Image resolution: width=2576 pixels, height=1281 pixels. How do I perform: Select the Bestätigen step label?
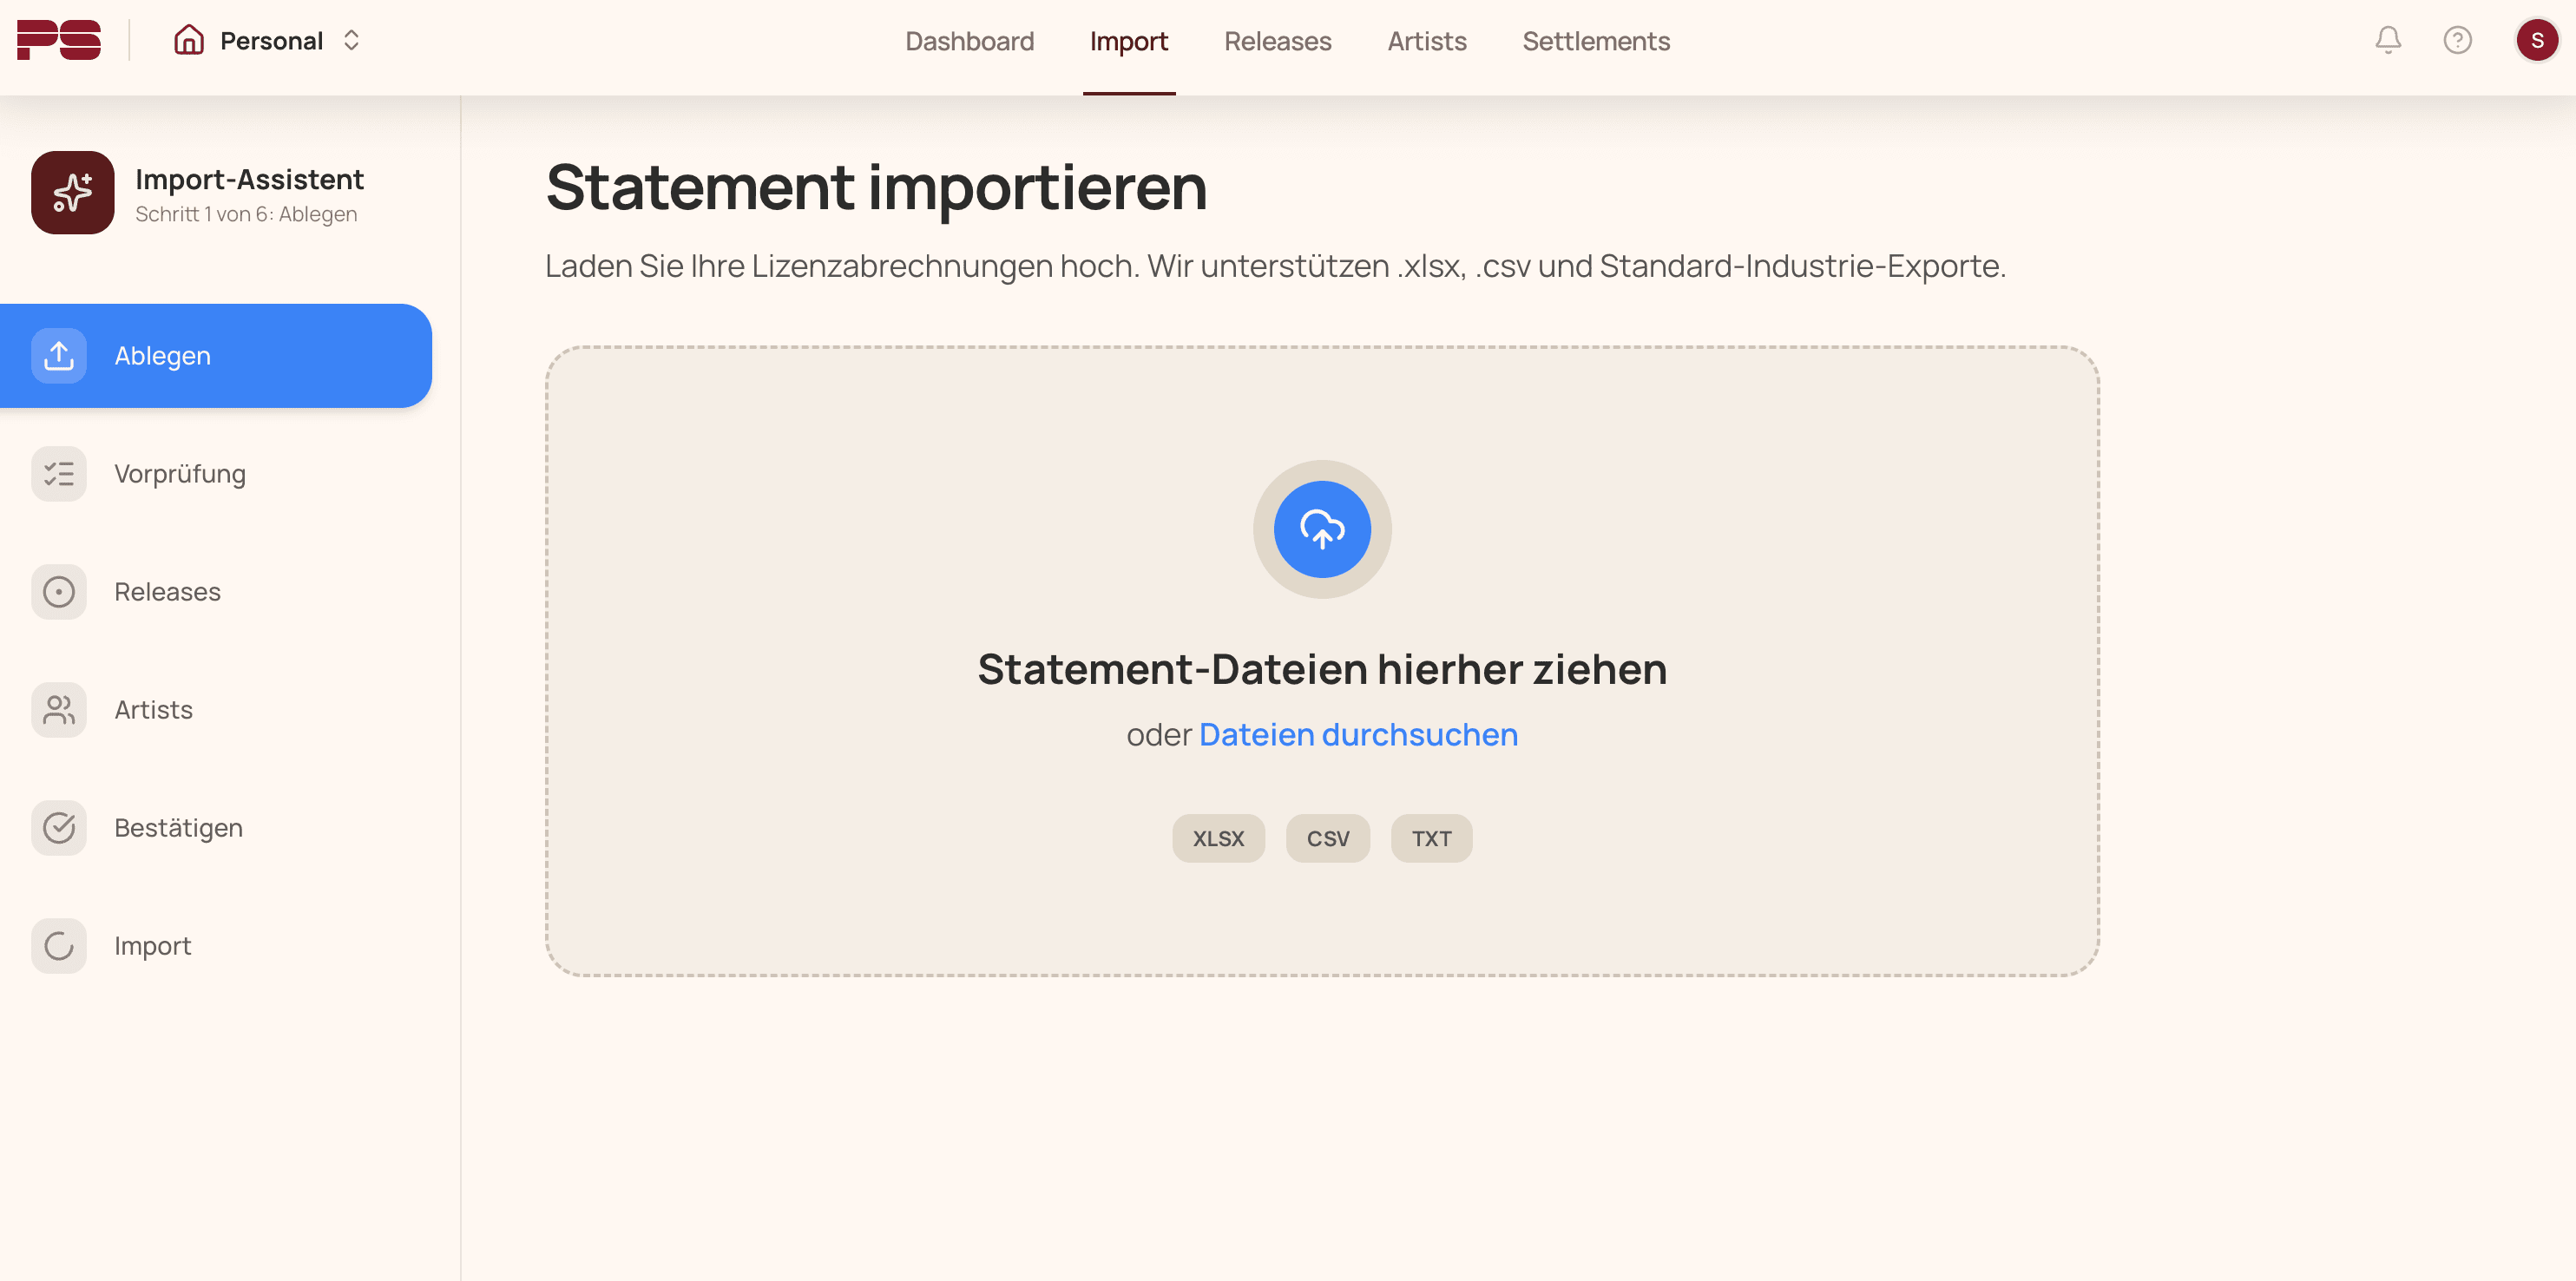178,827
